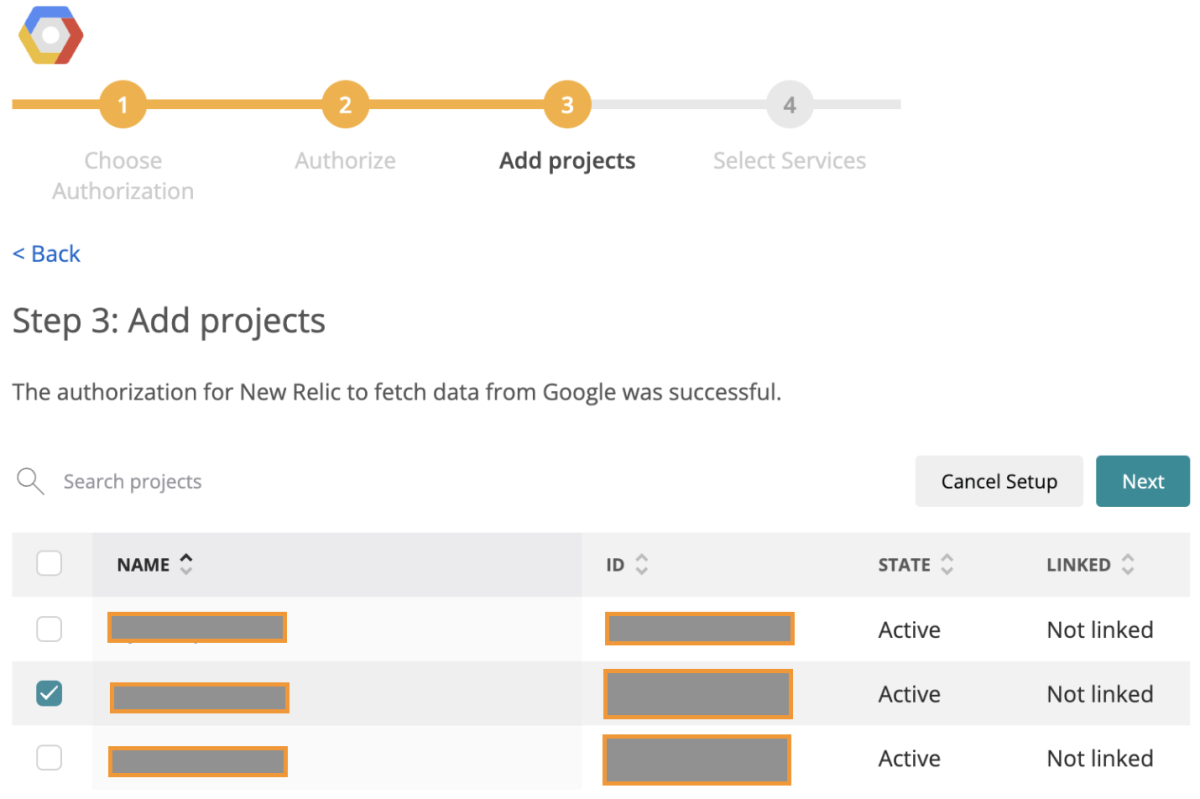Click the Google Cloud Platform hexagon logo
1200x799 pixels.
click(51, 35)
